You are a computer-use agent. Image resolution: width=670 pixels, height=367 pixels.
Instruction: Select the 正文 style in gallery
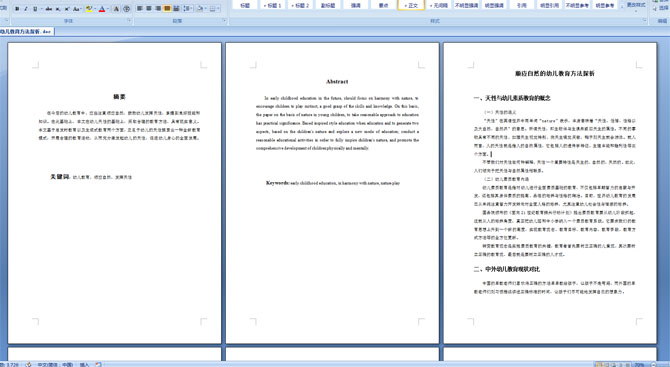pos(411,5)
